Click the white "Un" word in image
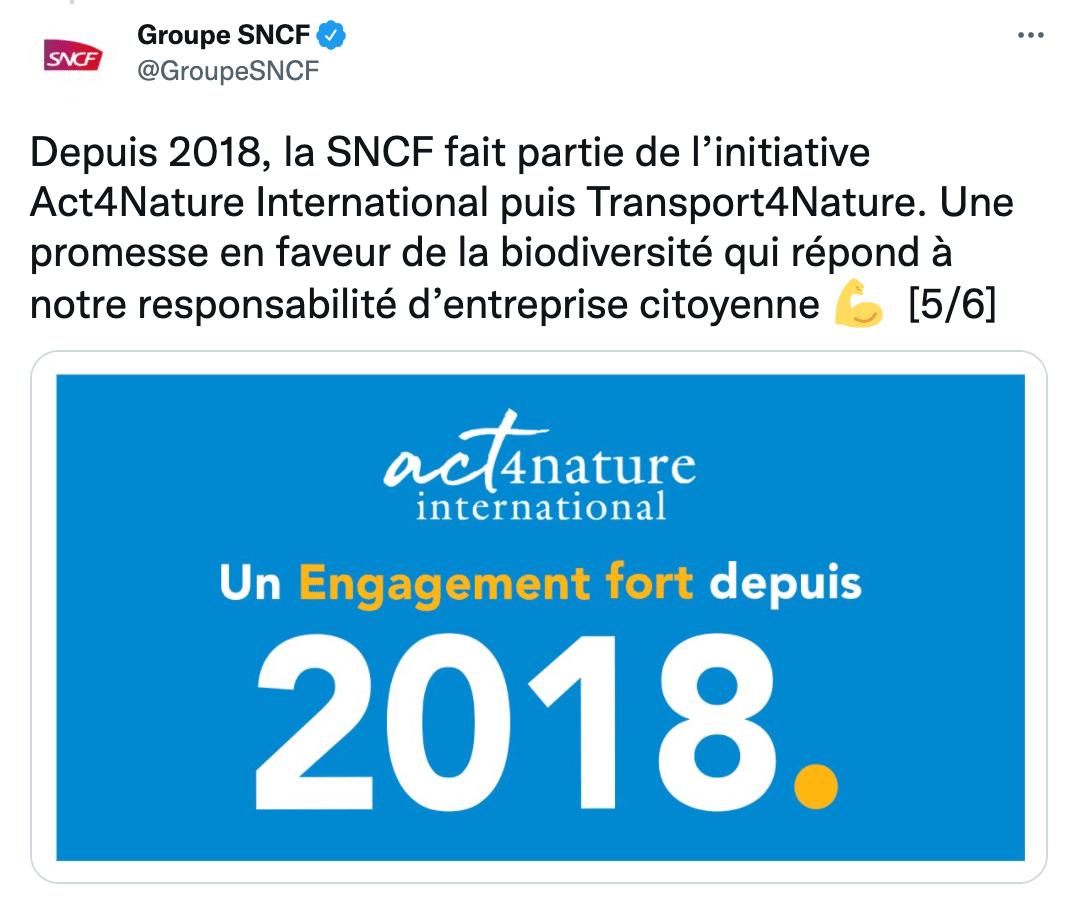This screenshot has height=912, width=1072. tap(250, 583)
